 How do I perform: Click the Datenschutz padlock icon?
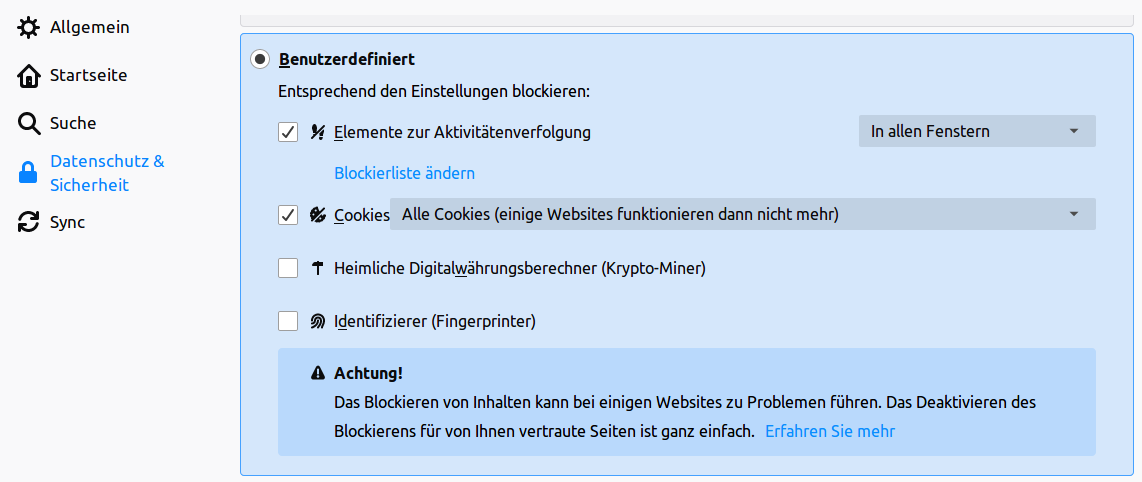point(28,173)
